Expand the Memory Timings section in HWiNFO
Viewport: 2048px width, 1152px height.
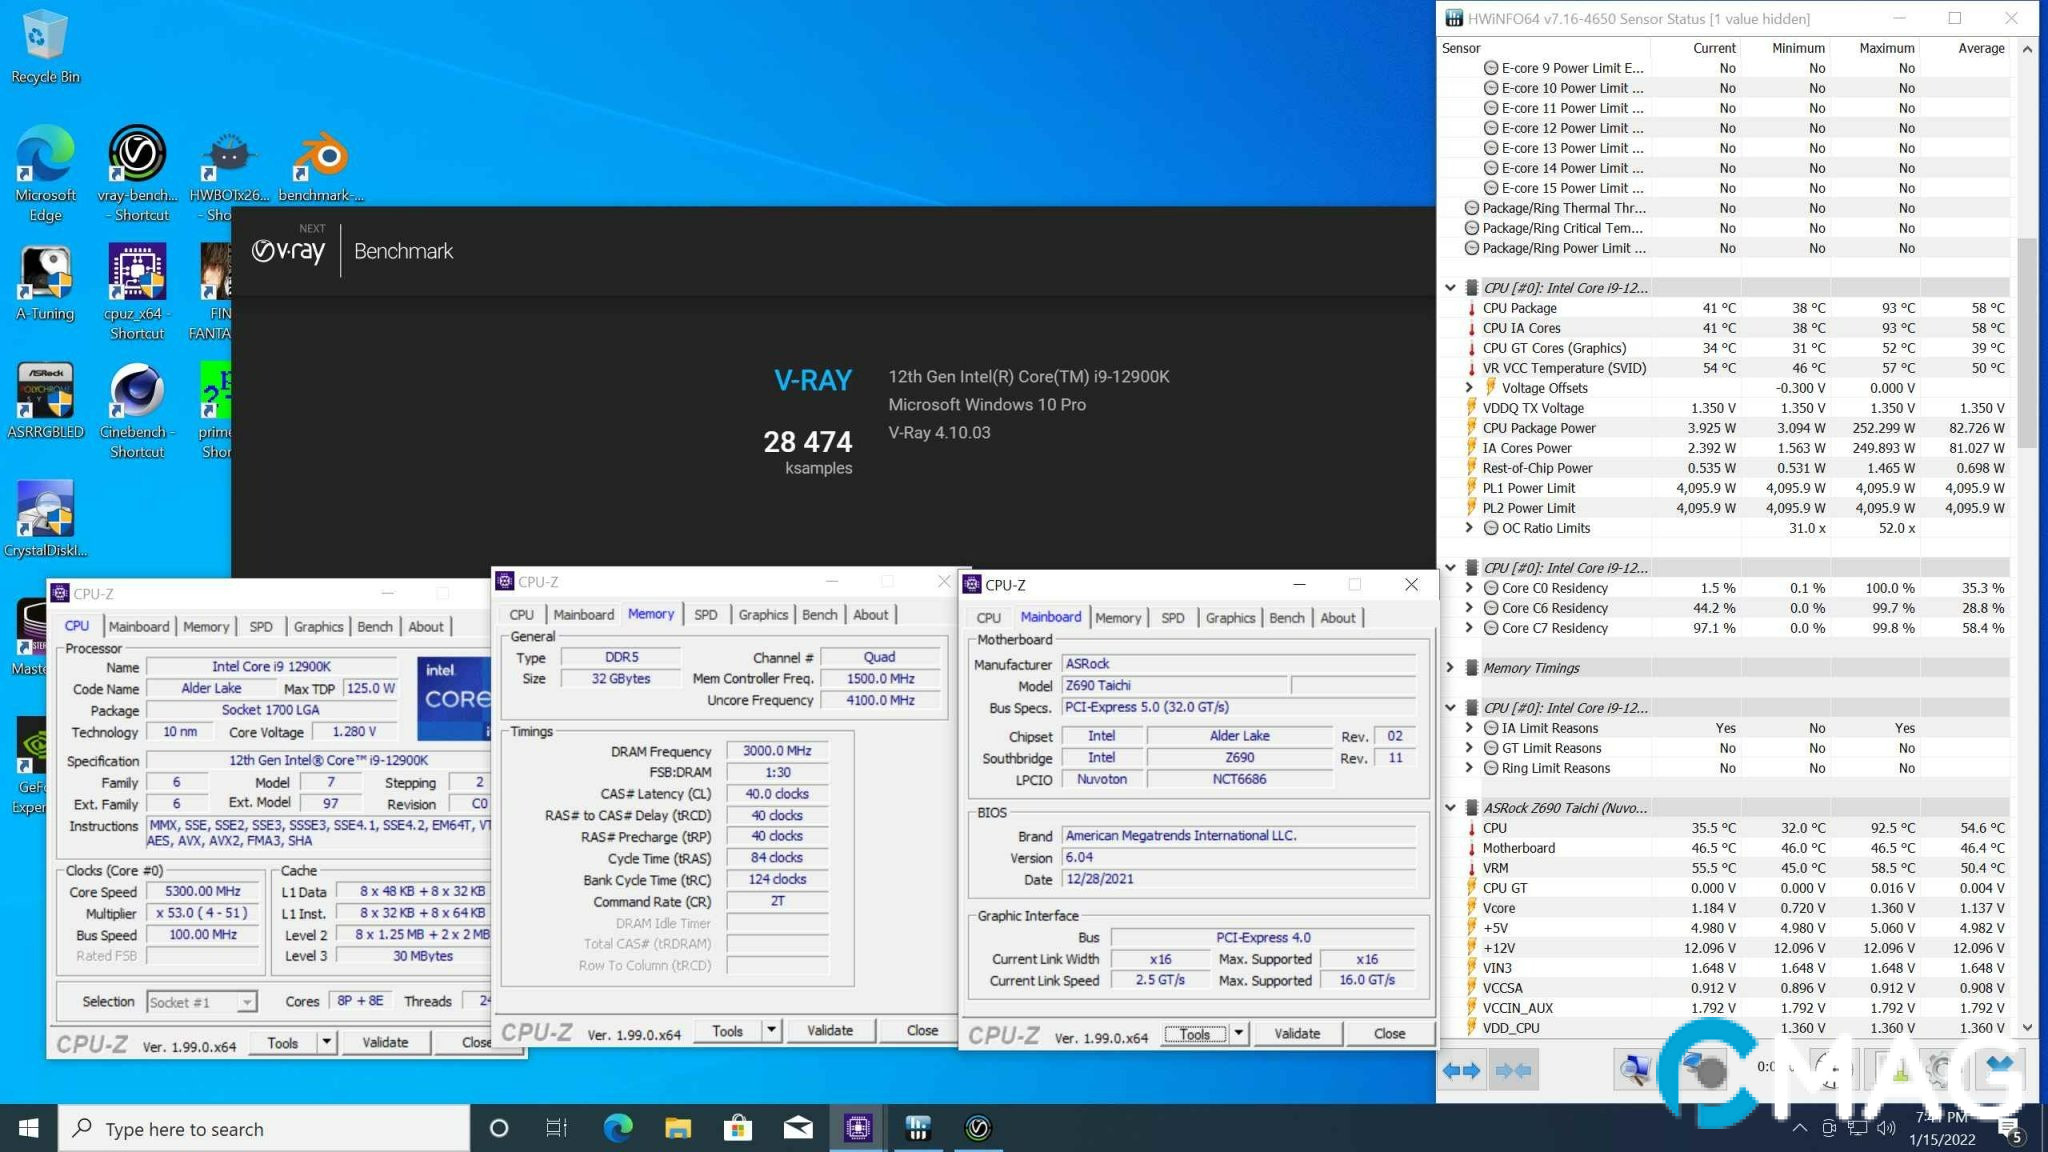(1452, 667)
